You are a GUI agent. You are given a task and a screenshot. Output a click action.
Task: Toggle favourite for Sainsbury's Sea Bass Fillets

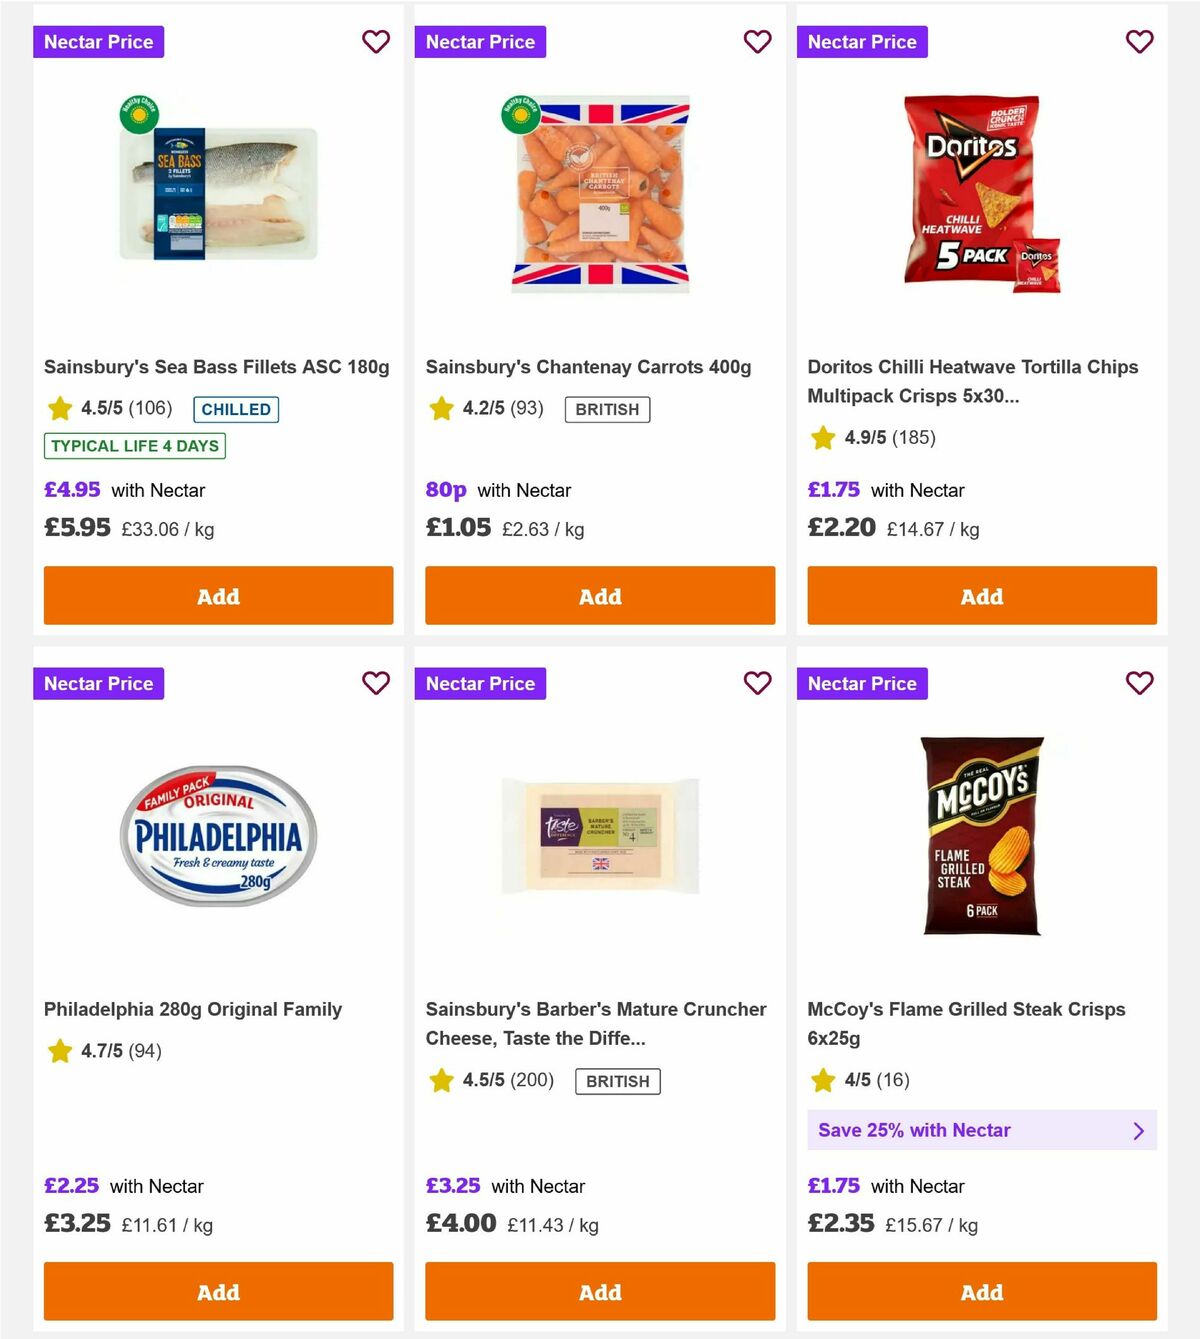click(376, 42)
